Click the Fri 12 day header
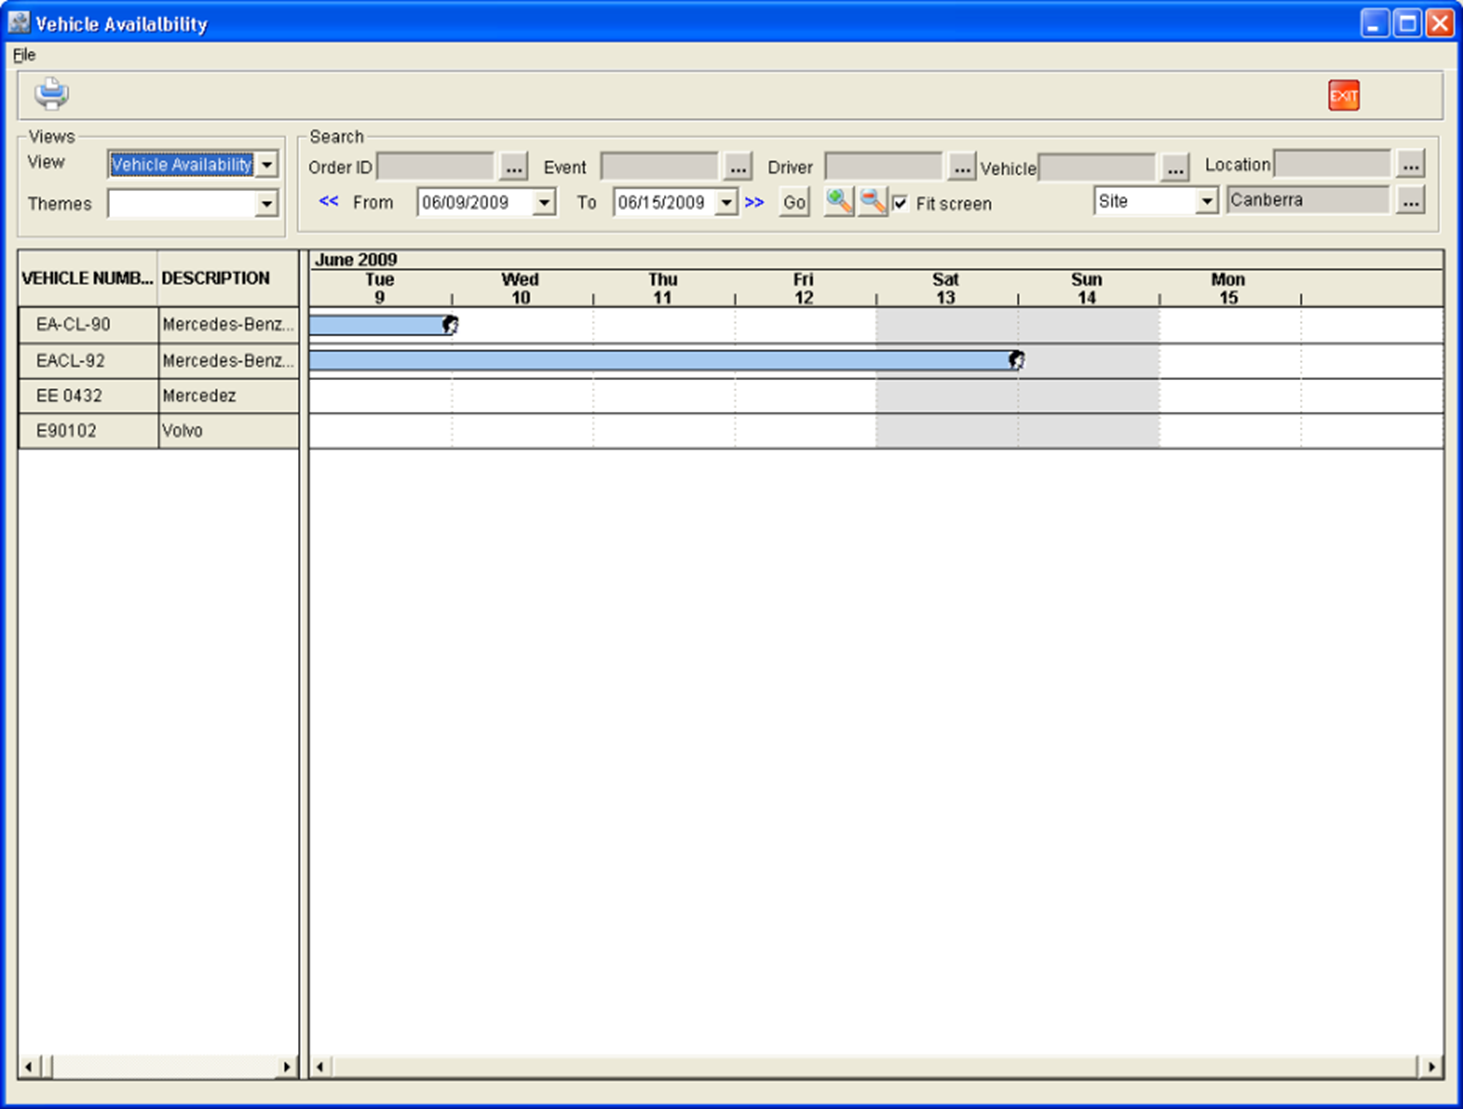Image resolution: width=1463 pixels, height=1109 pixels. 804,288
